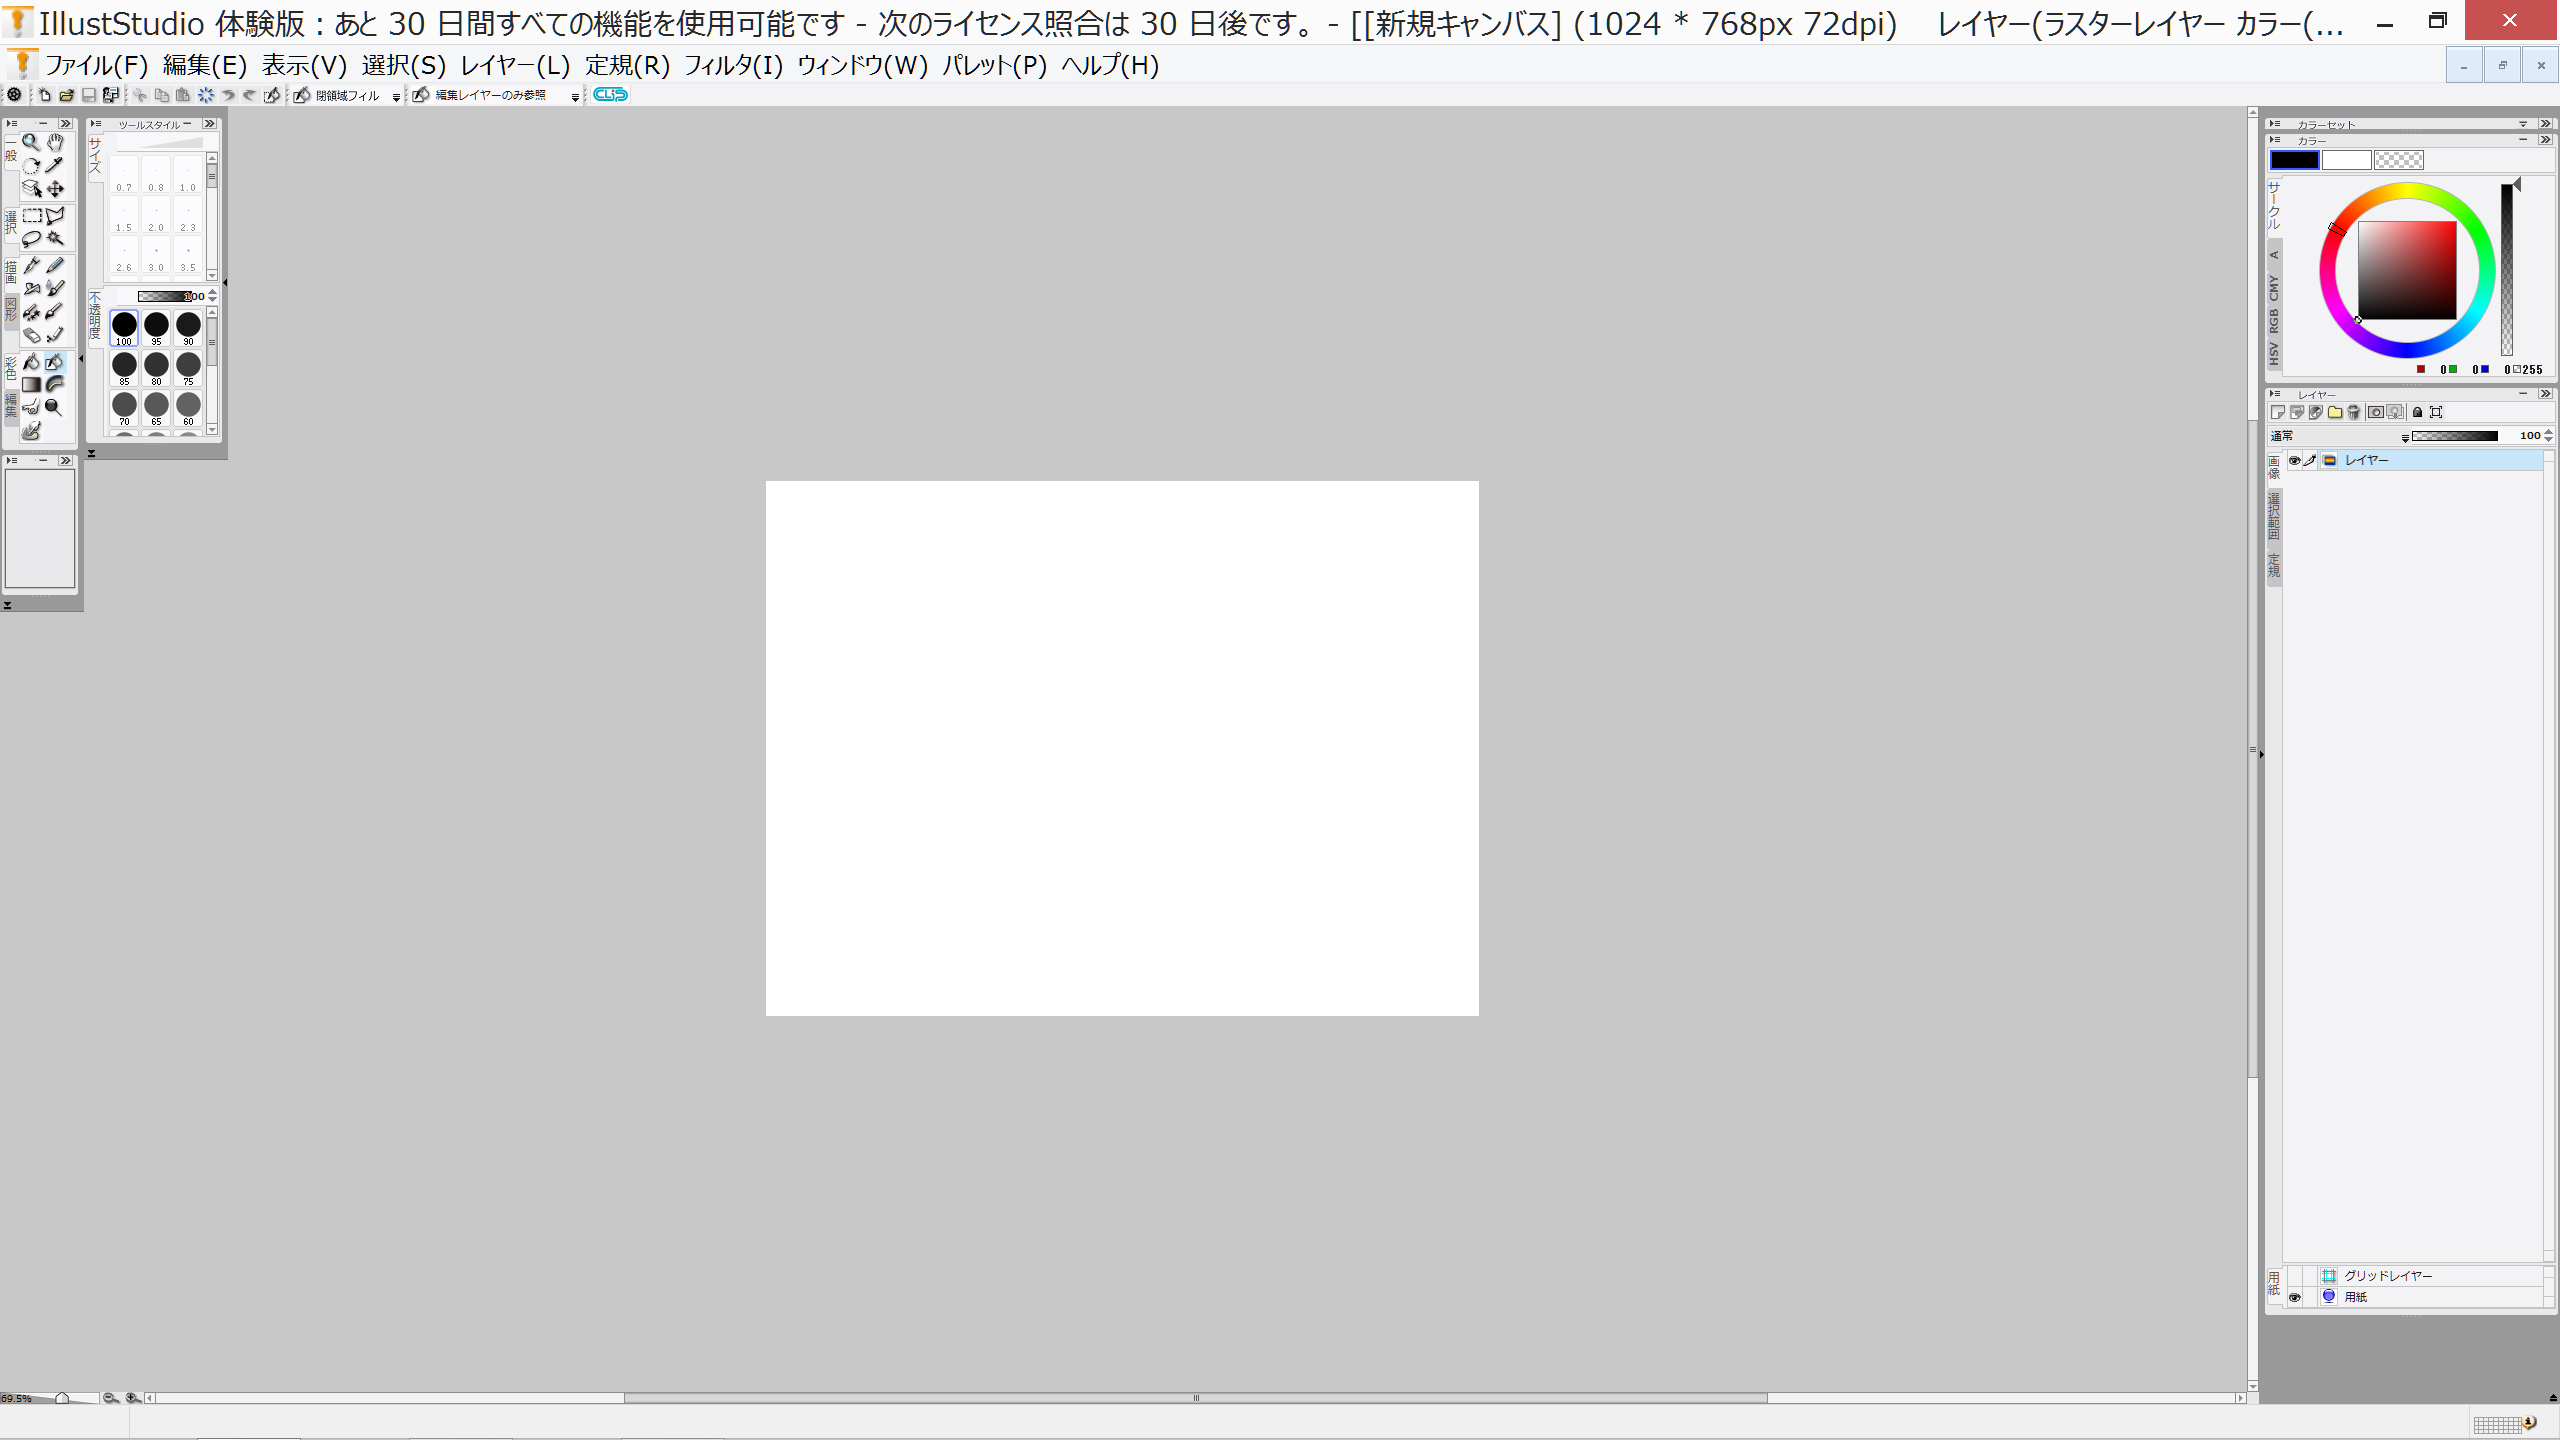Click the delete layer trash icon
This screenshot has width=2560, height=1440.
pyautogui.click(x=2354, y=412)
